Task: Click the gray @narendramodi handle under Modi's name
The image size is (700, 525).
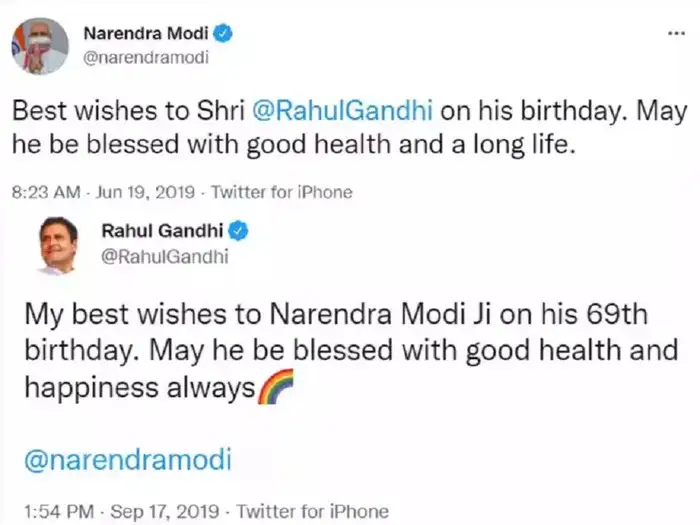Action: tap(146, 57)
